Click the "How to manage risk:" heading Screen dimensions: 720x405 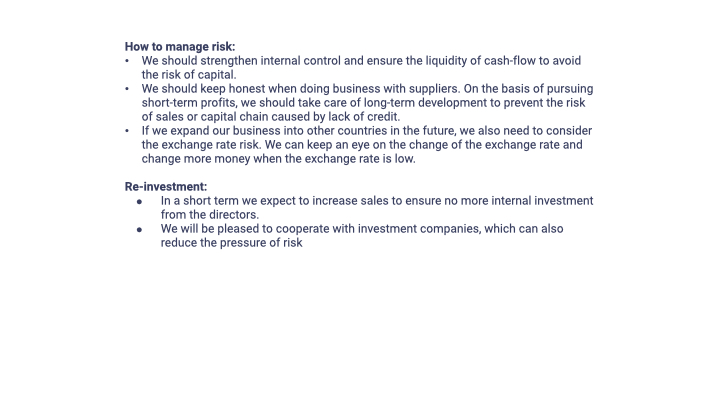click(180, 47)
